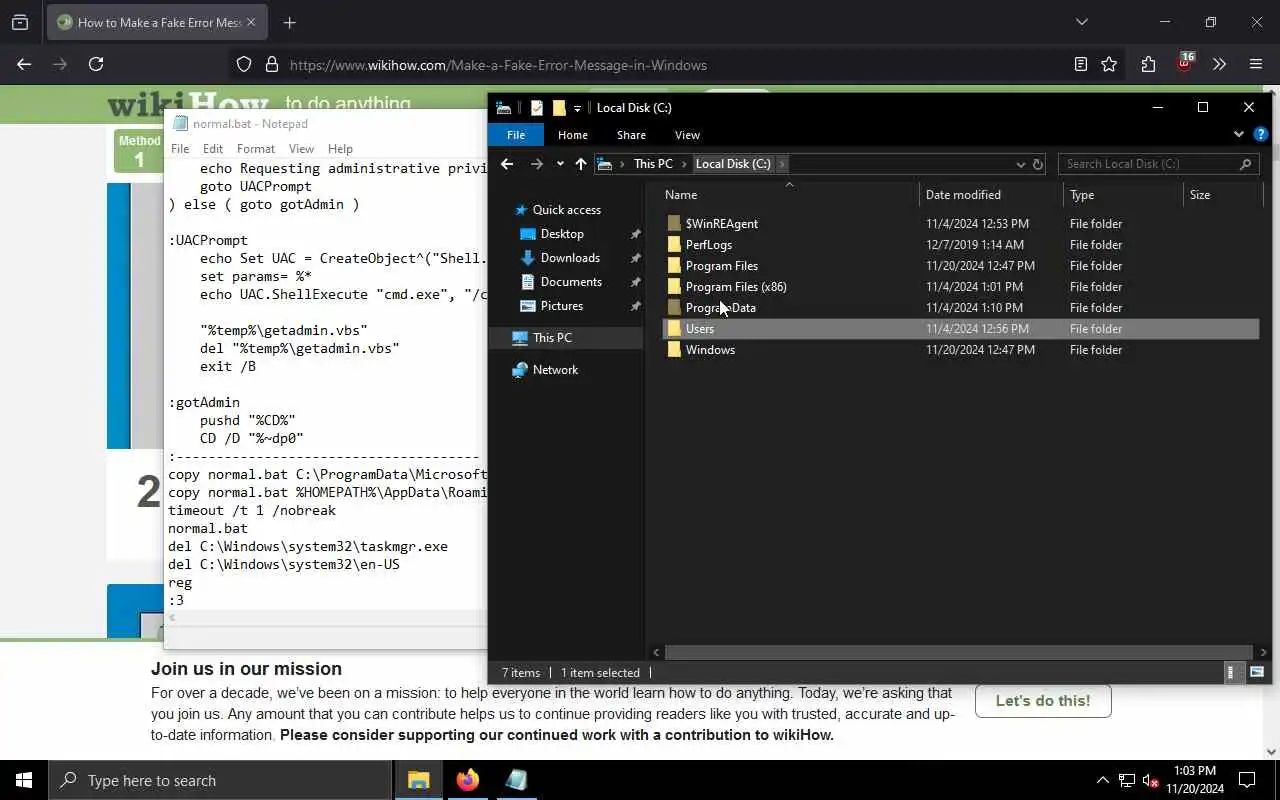Screen dimensions: 1280x800
Task: Open the File tab in Explorer
Action: click(x=516, y=135)
